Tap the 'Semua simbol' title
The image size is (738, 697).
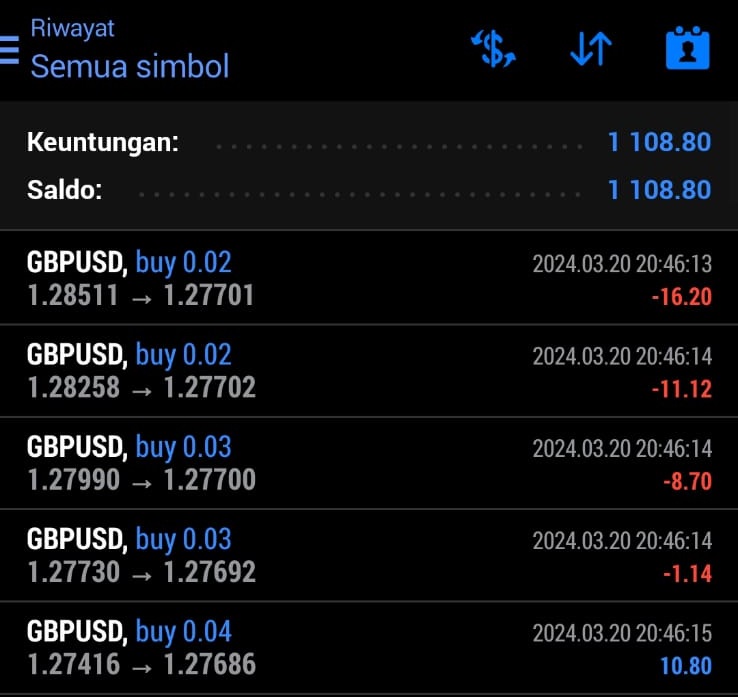[x=130, y=66]
